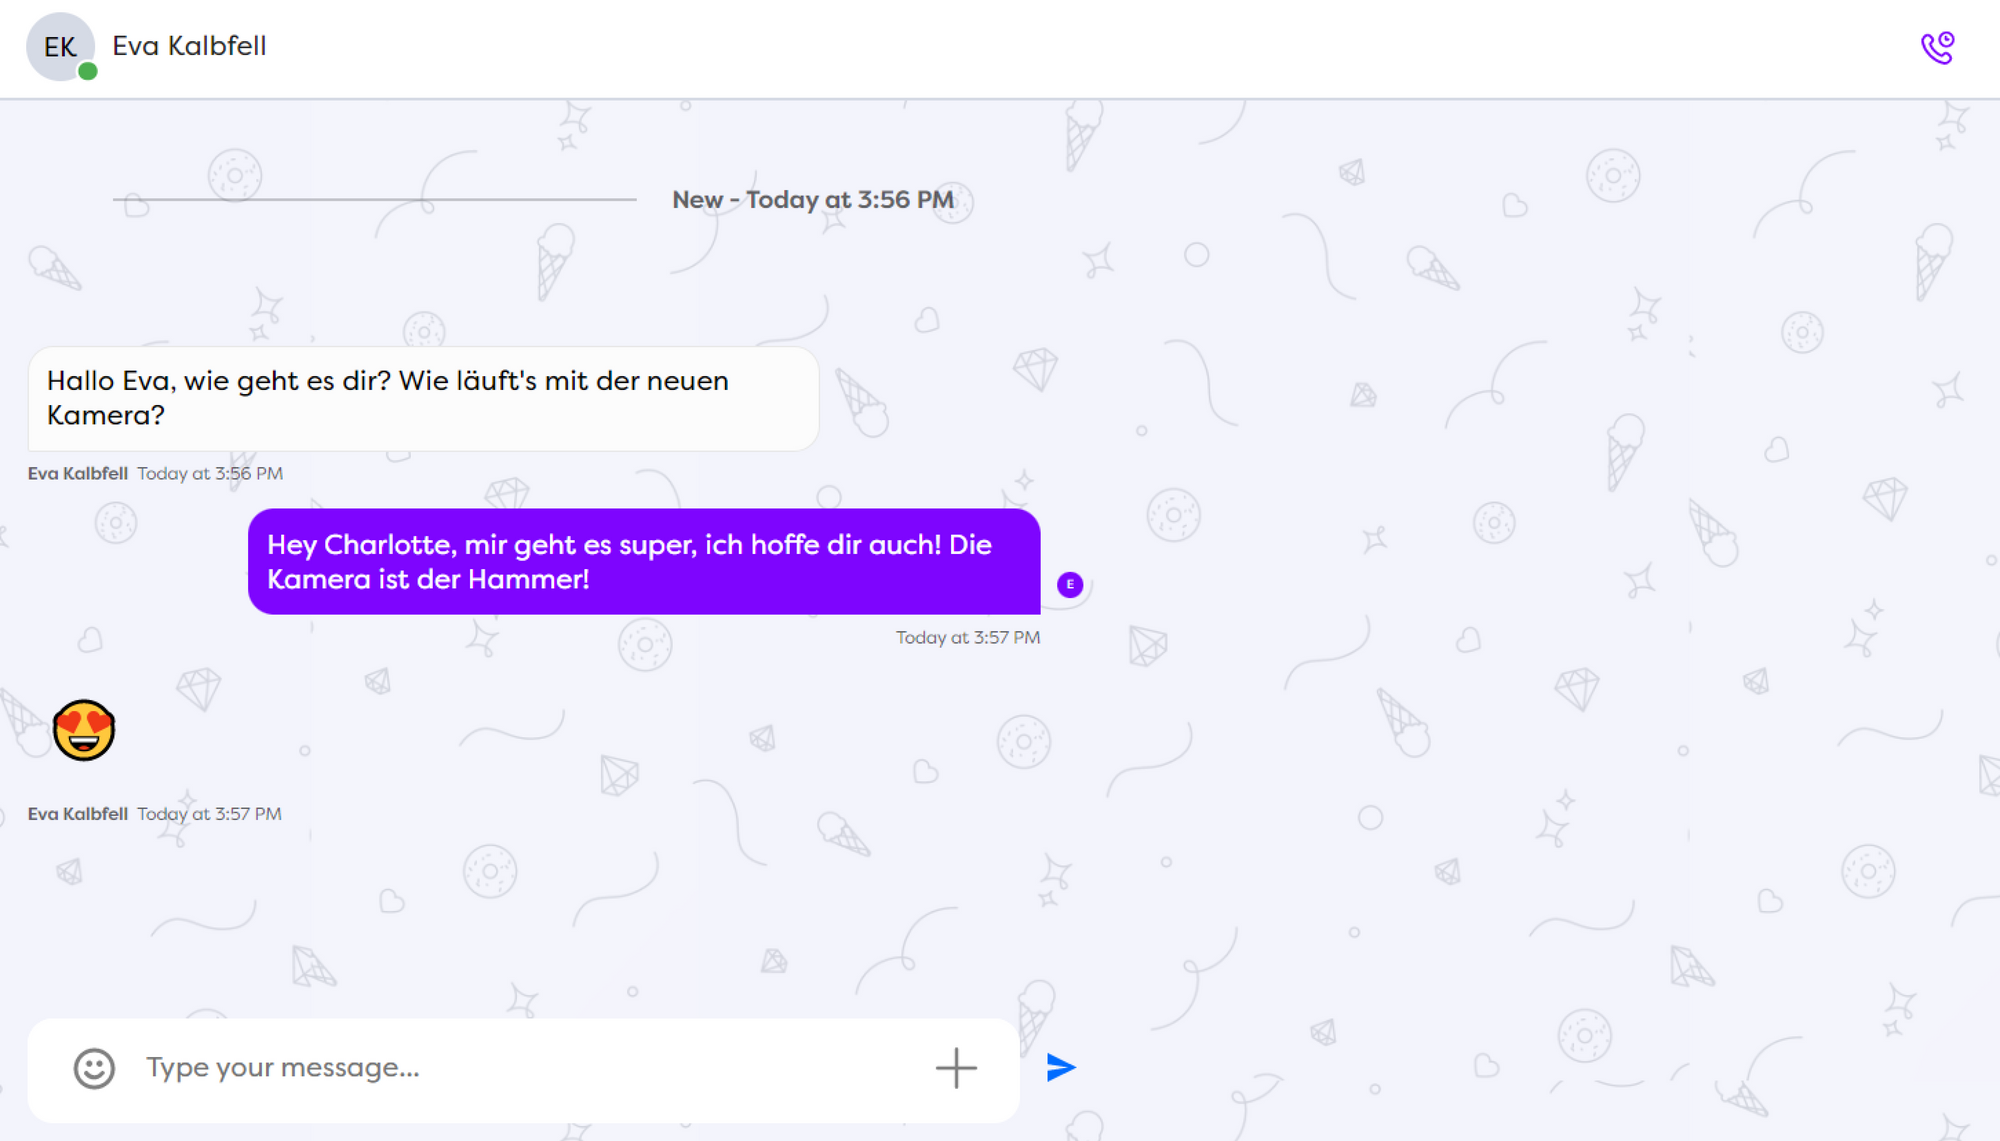Click 'Today at 3:57 PM' timestamp under emoji message

click(210, 814)
